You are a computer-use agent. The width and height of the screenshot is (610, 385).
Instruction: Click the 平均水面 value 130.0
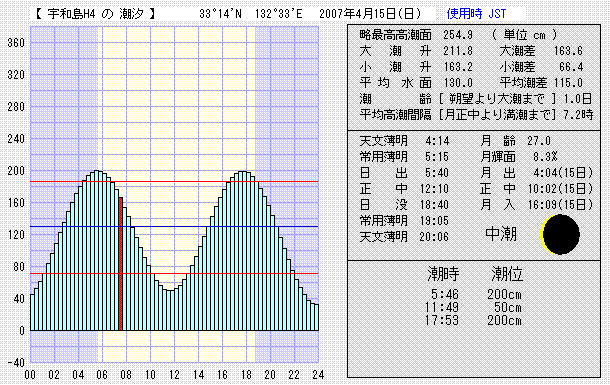point(458,83)
